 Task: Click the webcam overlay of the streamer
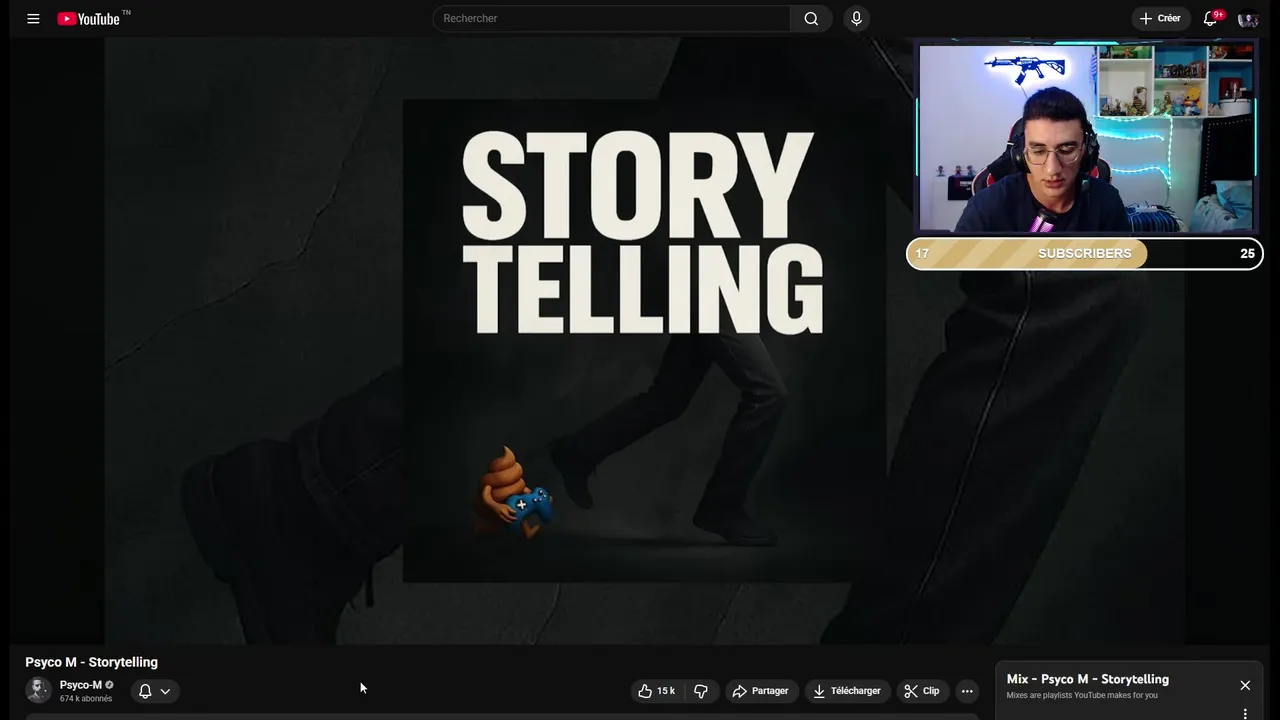[1086, 137]
